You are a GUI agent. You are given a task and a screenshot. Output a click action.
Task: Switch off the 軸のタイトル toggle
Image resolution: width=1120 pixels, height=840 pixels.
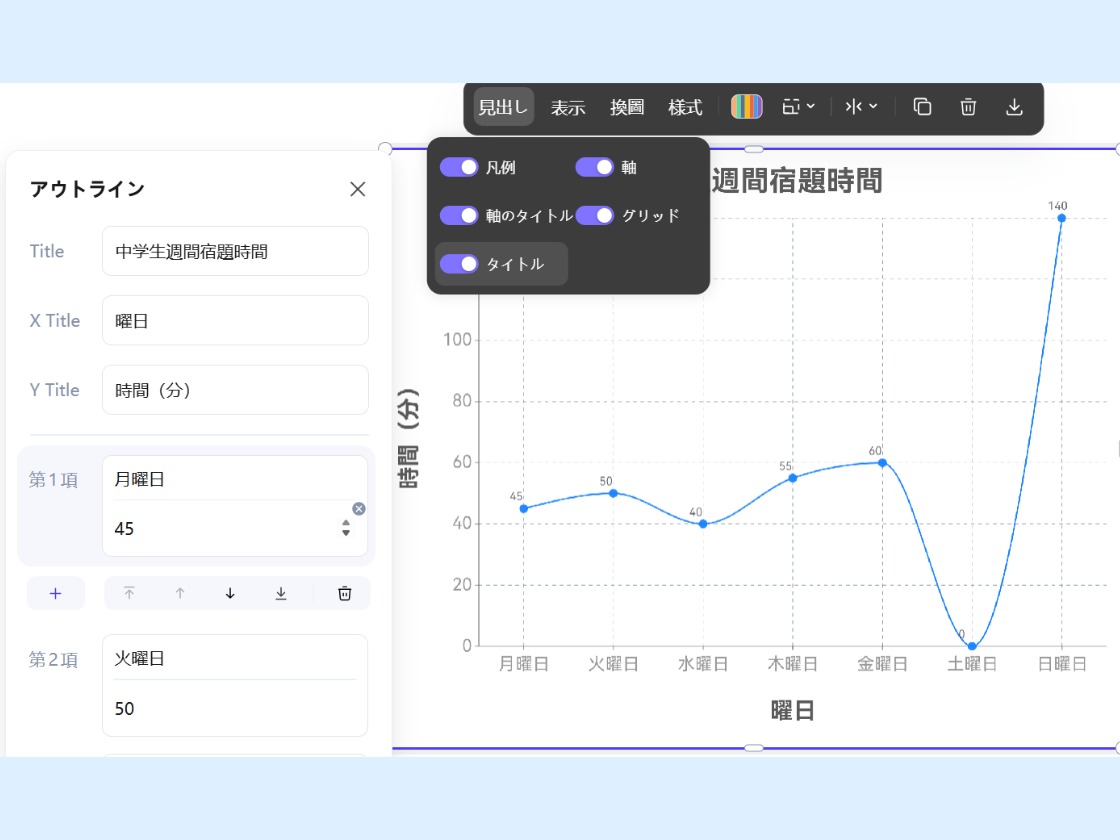(459, 215)
